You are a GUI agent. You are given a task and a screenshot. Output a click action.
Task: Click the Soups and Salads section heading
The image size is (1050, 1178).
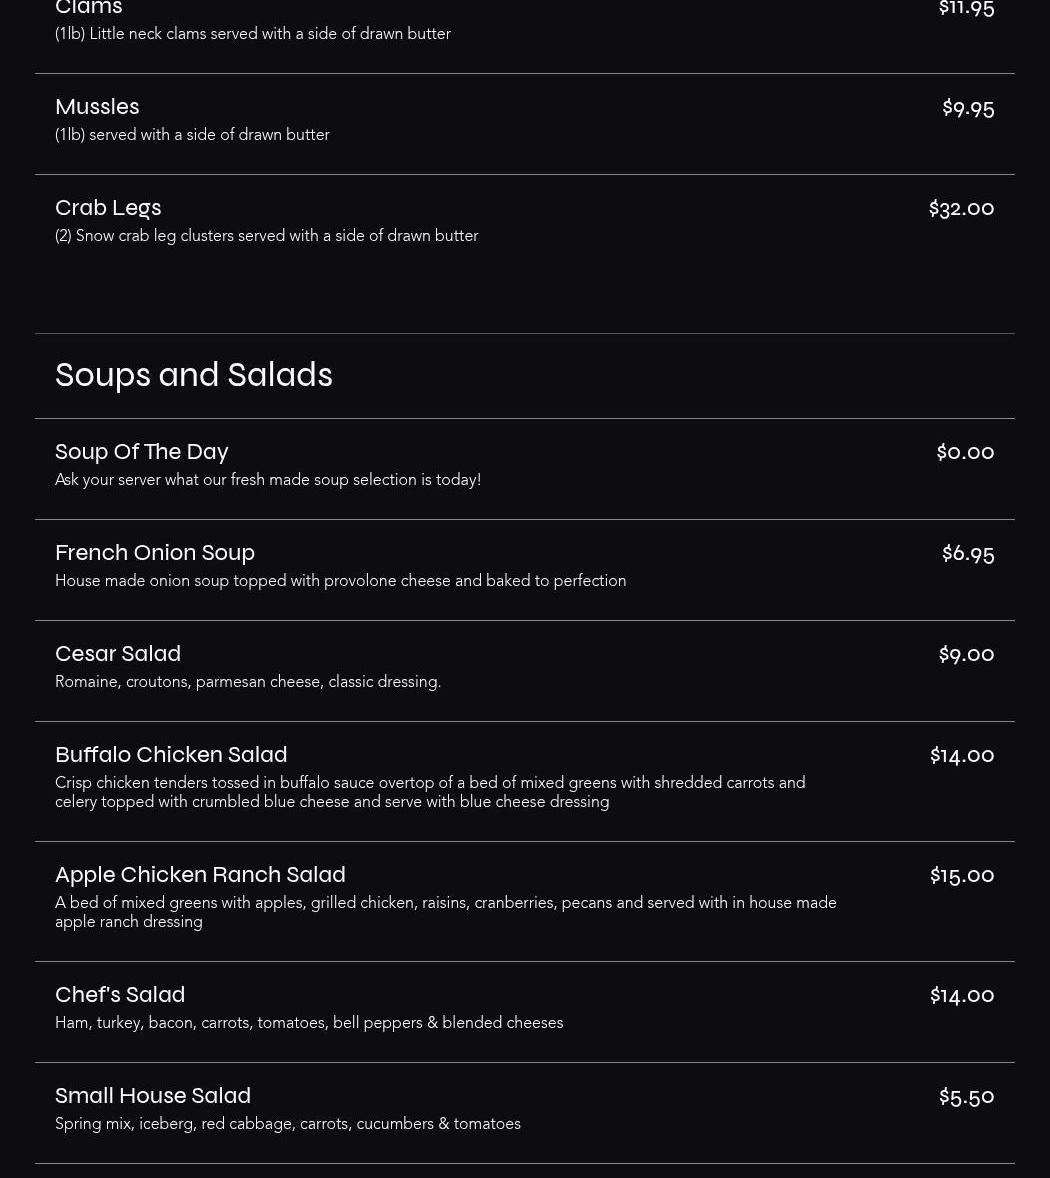(194, 376)
